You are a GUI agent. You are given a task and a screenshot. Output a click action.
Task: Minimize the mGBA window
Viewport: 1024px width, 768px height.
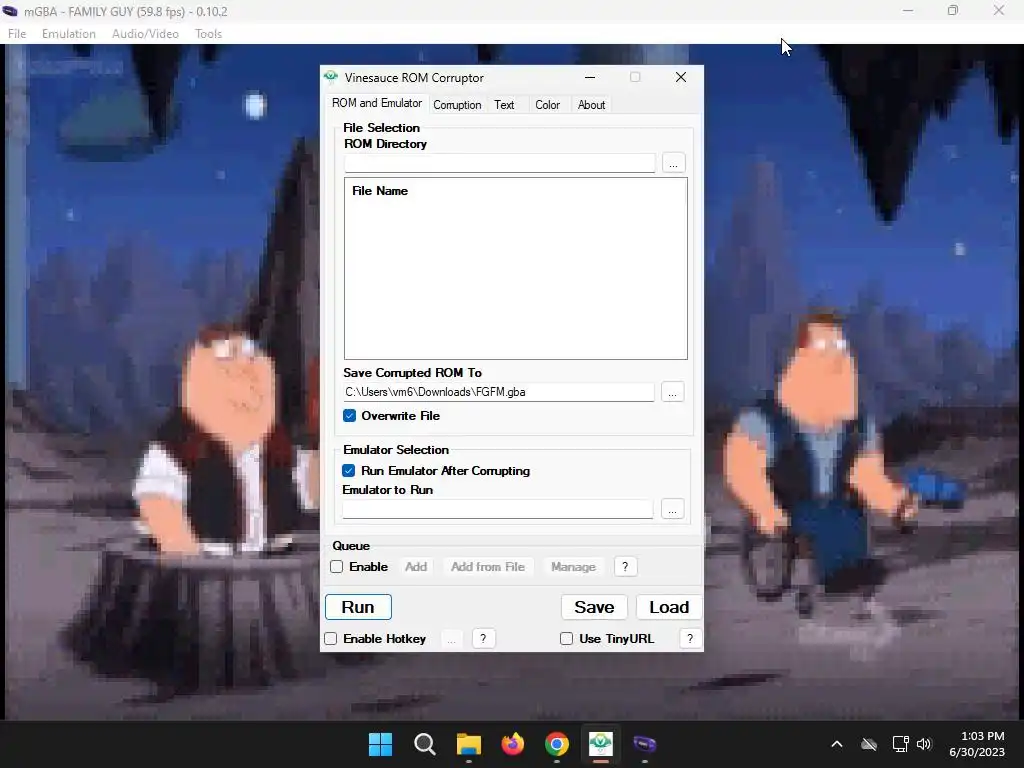point(908,10)
